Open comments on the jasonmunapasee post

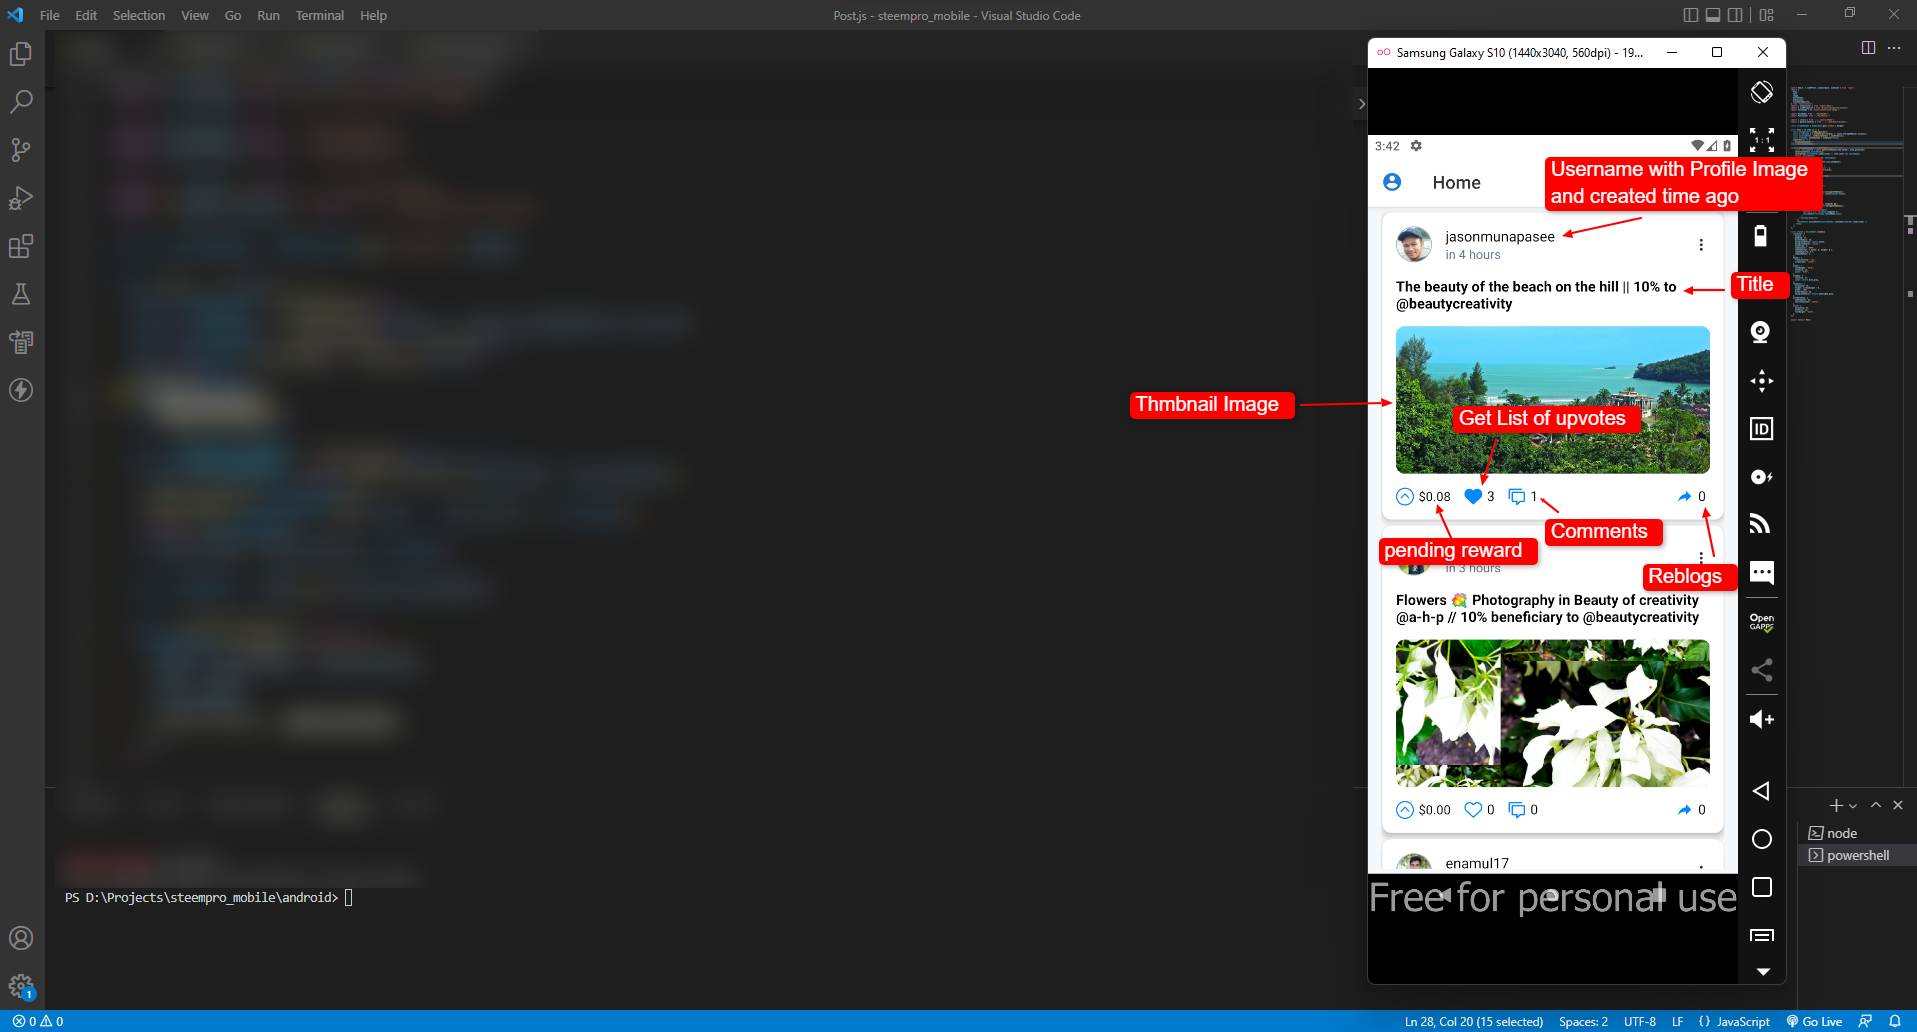click(x=1517, y=497)
